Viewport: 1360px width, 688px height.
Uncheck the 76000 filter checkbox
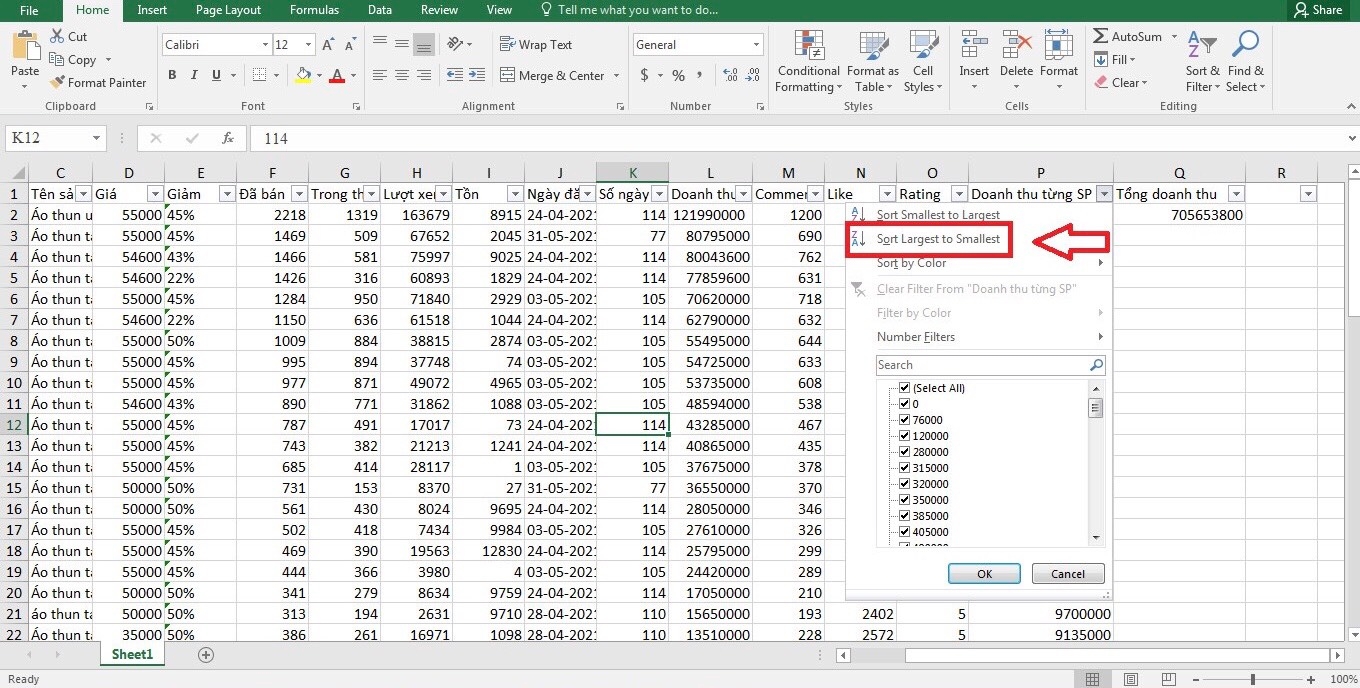[905, 420]
